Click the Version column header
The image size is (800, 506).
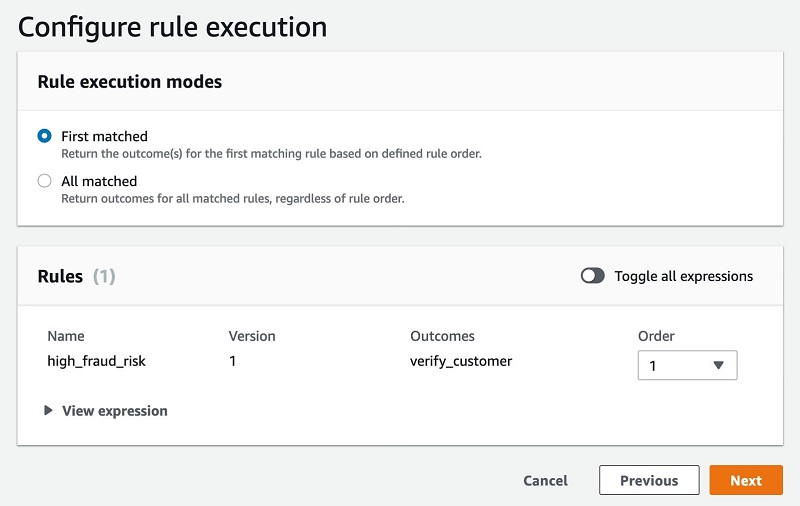pyautogui.click(x=252, y=336)
